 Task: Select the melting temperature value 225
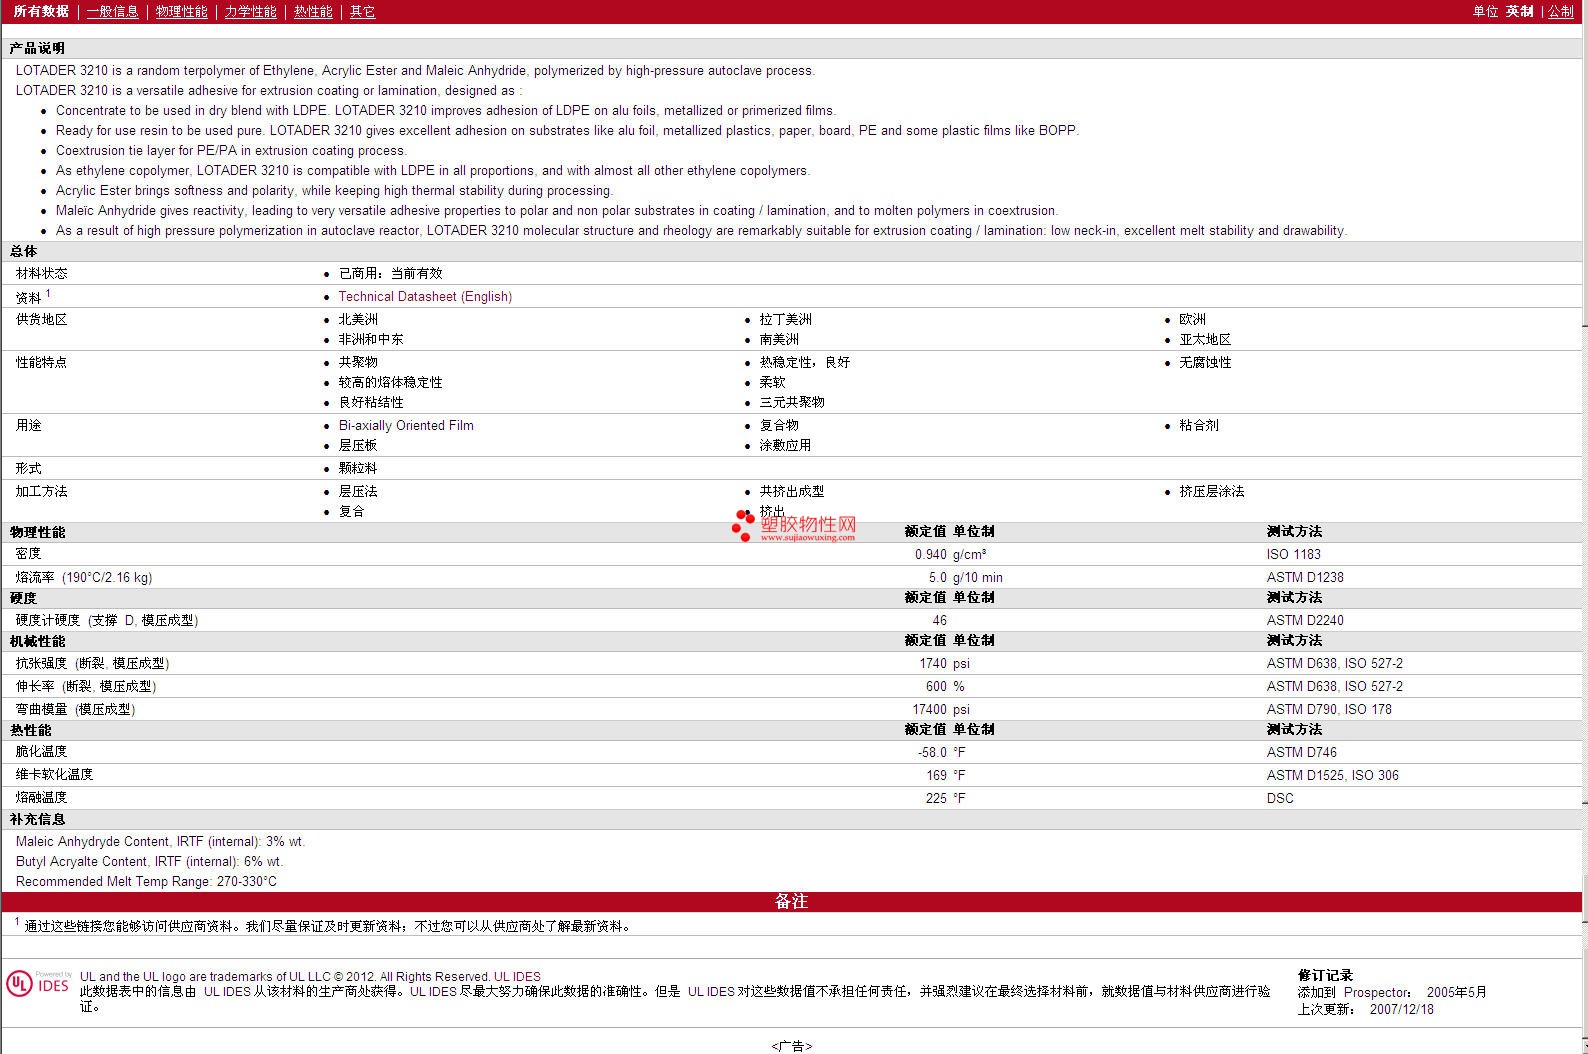[x=936, y=799]
